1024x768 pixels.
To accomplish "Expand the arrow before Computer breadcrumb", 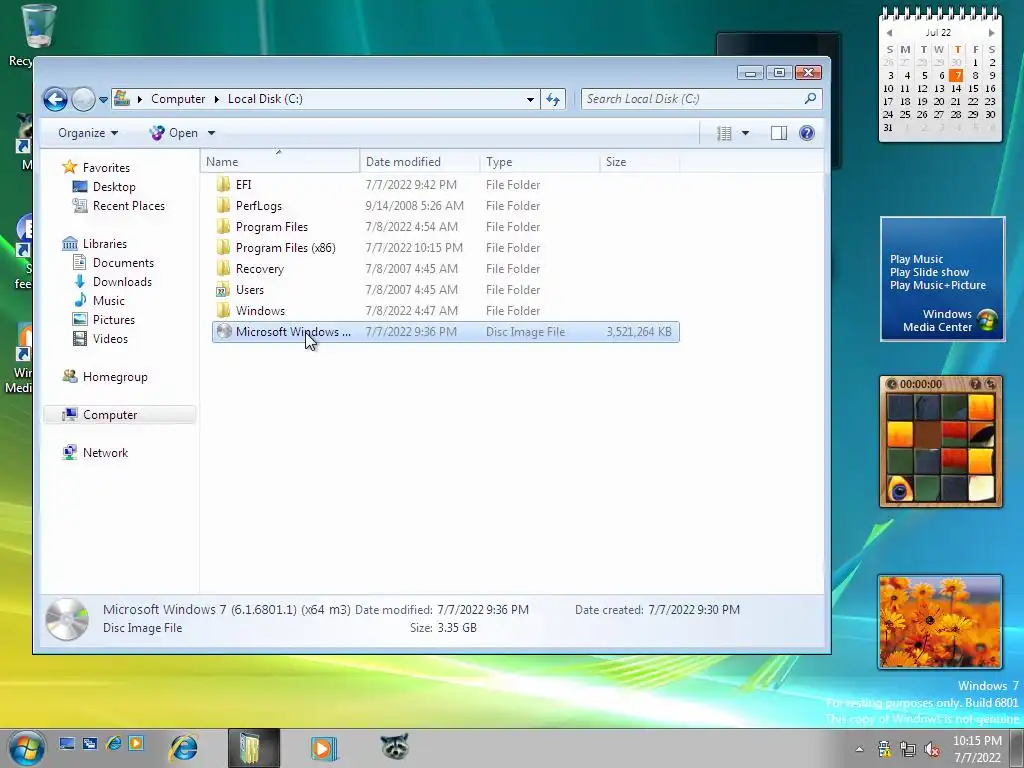I will pos(140,99).
